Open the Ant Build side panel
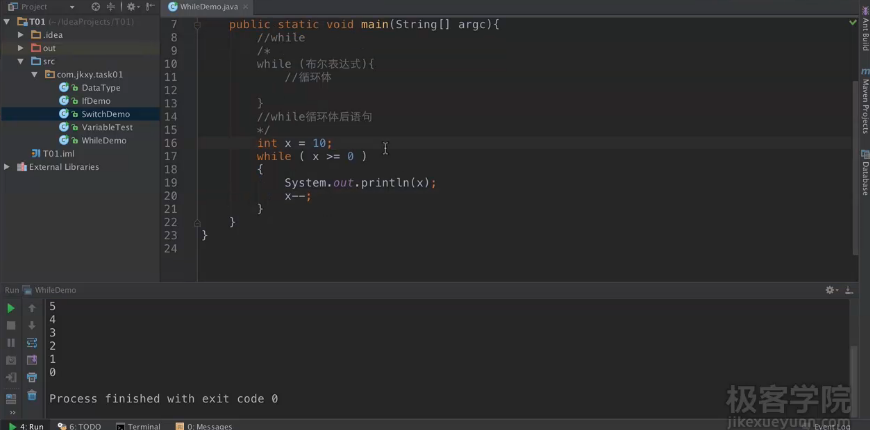Viewport: 870px width, 430px height. click(x=864, y=28)
